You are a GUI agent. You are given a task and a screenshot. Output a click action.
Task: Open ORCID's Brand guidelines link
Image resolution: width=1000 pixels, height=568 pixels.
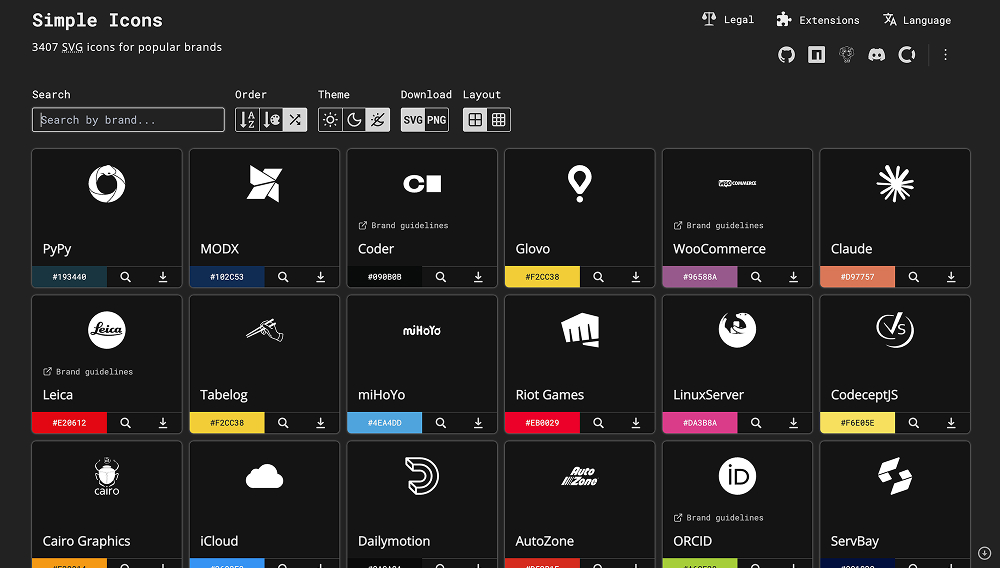click(718, 517)
